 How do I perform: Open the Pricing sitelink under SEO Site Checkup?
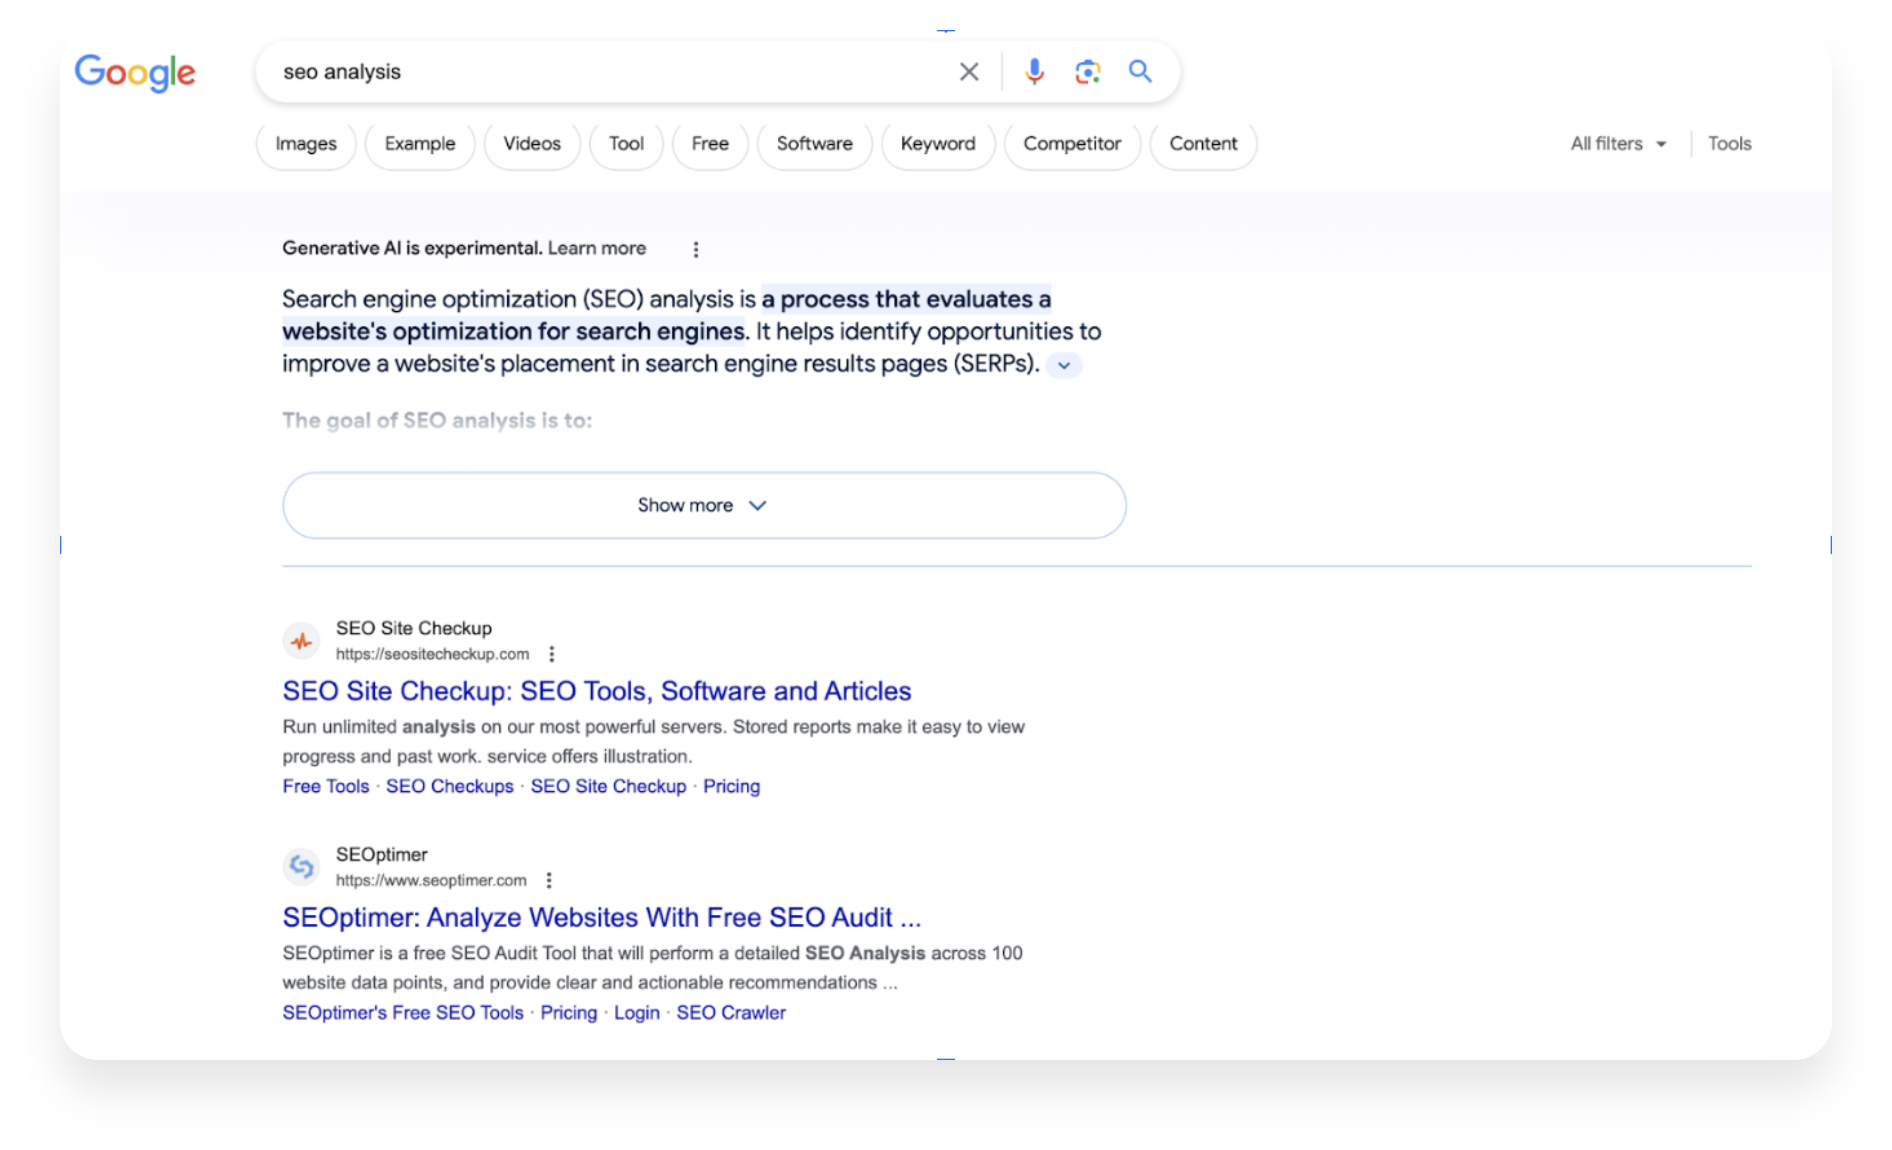(x=731, y=786)
